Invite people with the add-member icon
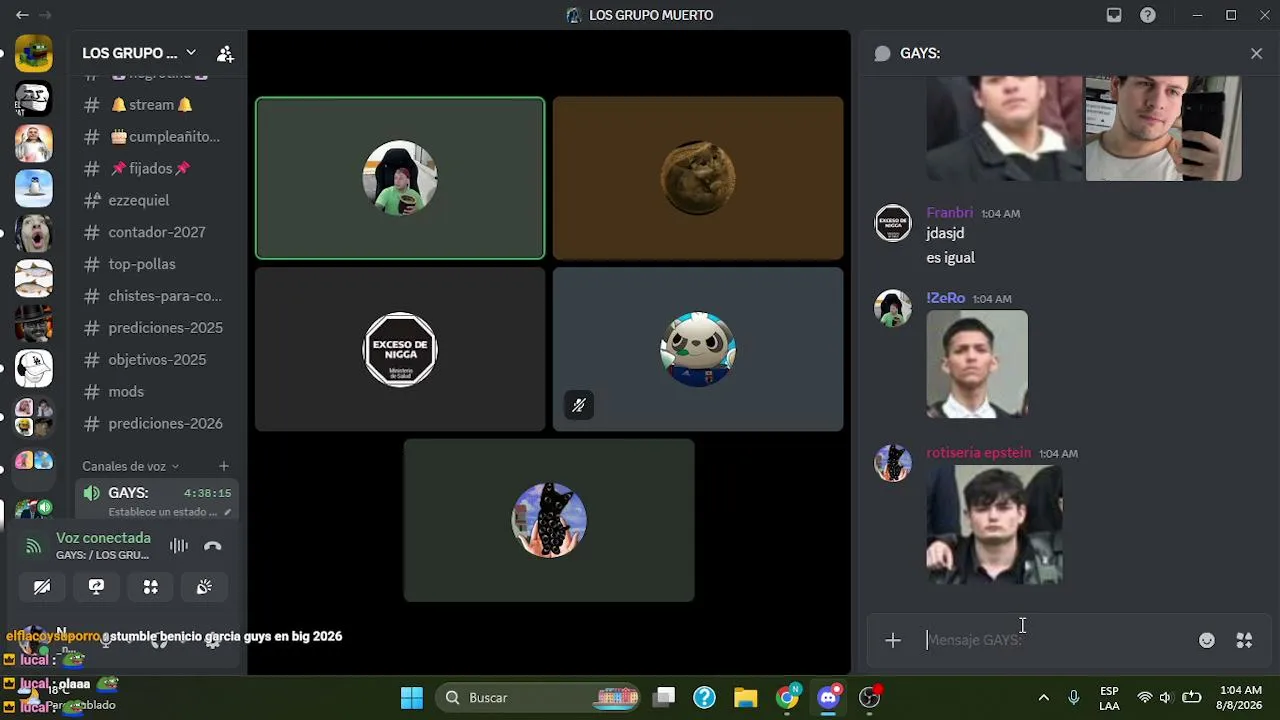Viewport: 1280px width, 720px height. click(x=225, y=53)
